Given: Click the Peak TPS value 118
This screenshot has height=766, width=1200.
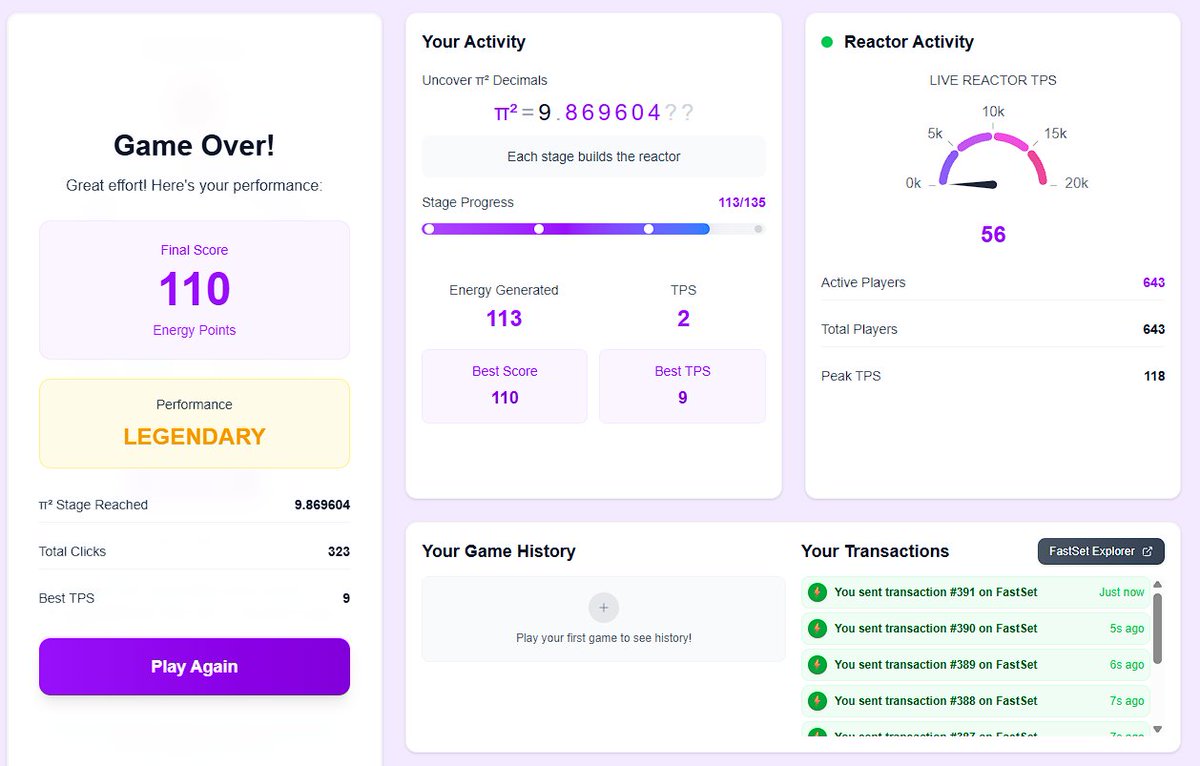Looking at the screenshot, I should coord(1154,376).
